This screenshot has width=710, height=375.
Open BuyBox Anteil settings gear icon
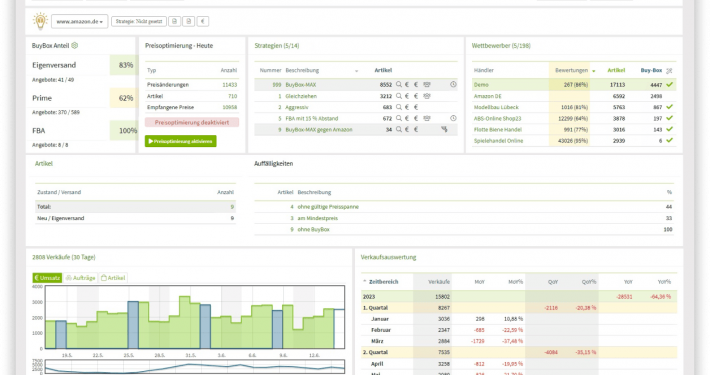75,45
